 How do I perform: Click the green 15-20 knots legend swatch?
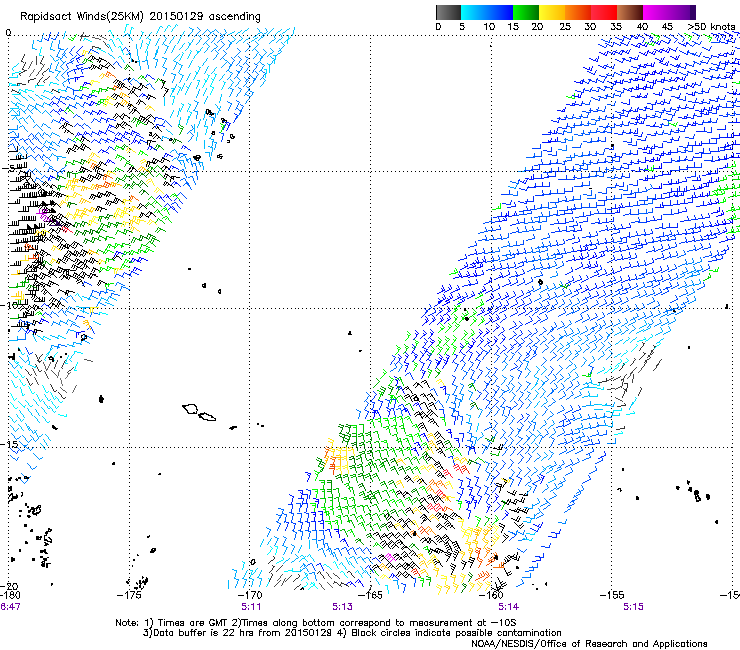tap(526, 12)
